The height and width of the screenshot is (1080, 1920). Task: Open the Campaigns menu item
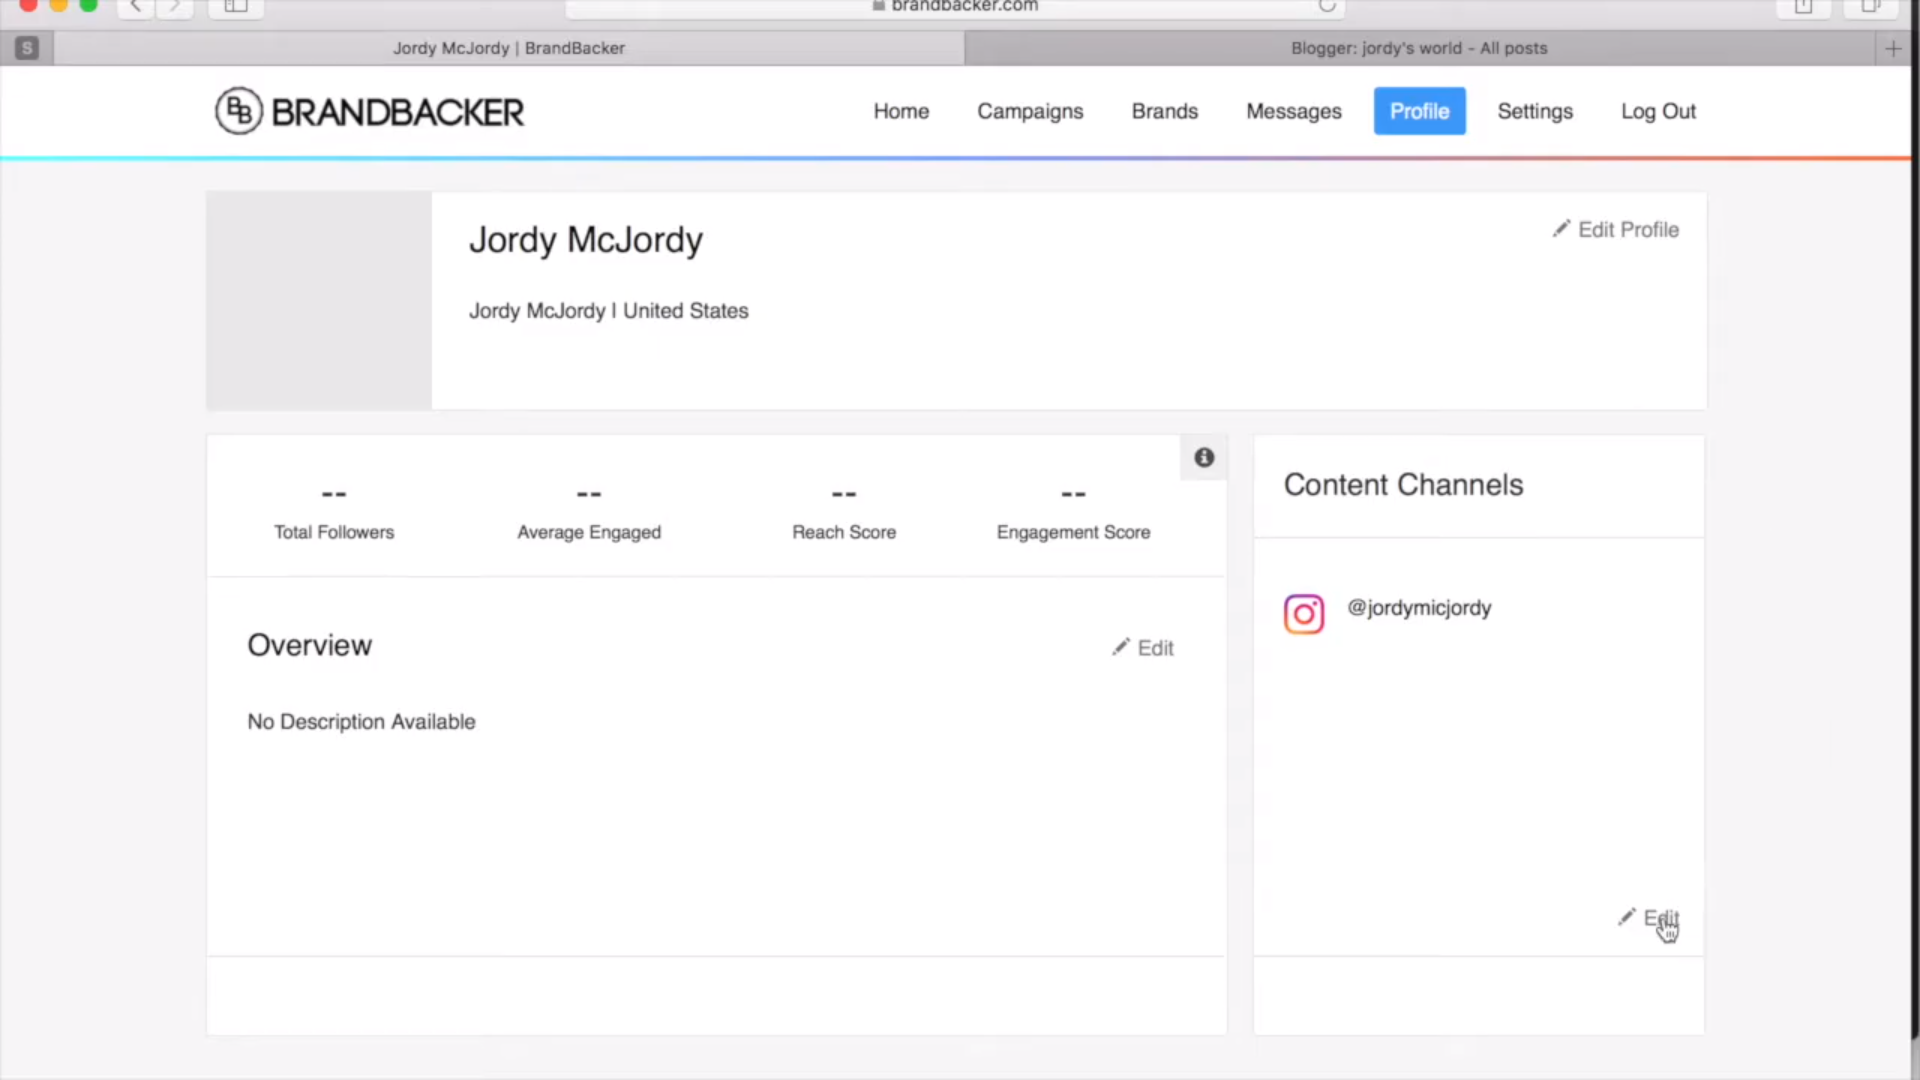[1030, 111]
